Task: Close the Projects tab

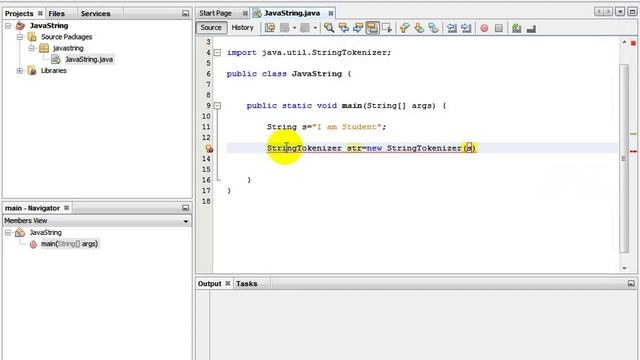Action: pos(40,13)
